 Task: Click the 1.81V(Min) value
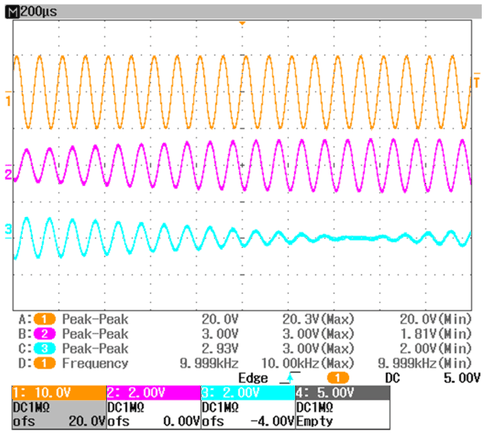436,334
